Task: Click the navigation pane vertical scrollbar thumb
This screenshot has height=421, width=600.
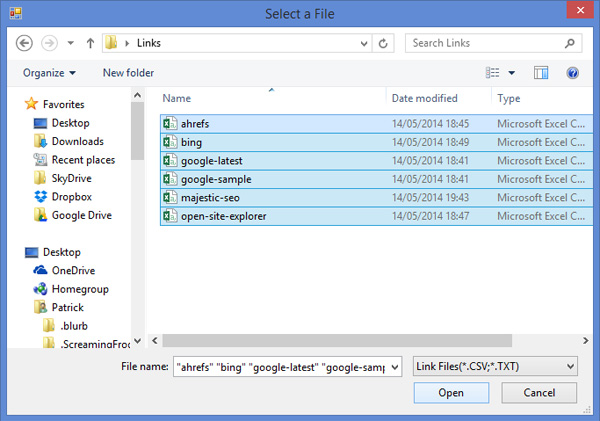Action: (x=137, y=131)
